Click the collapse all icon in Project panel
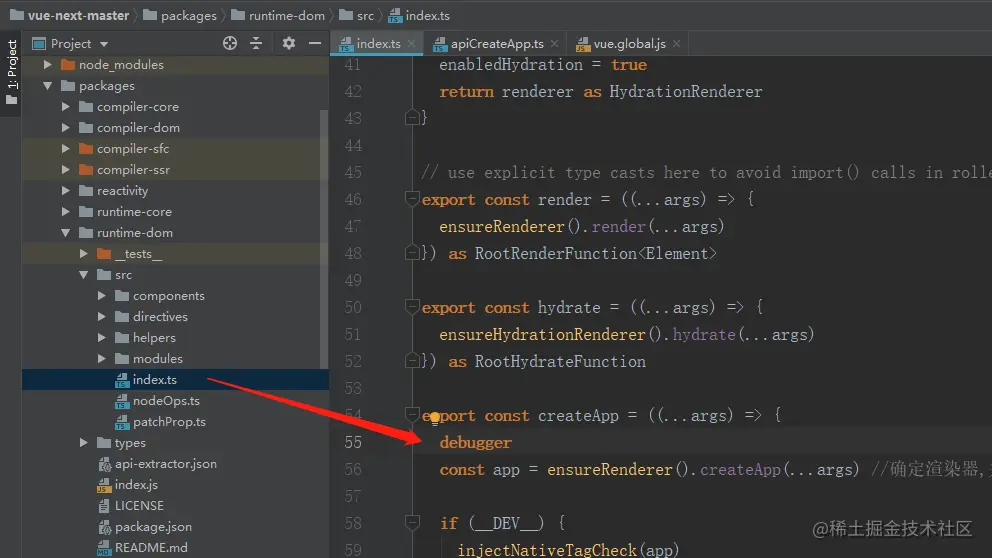Viewport: 992px width, 558px height. click(x=256, y=43)
